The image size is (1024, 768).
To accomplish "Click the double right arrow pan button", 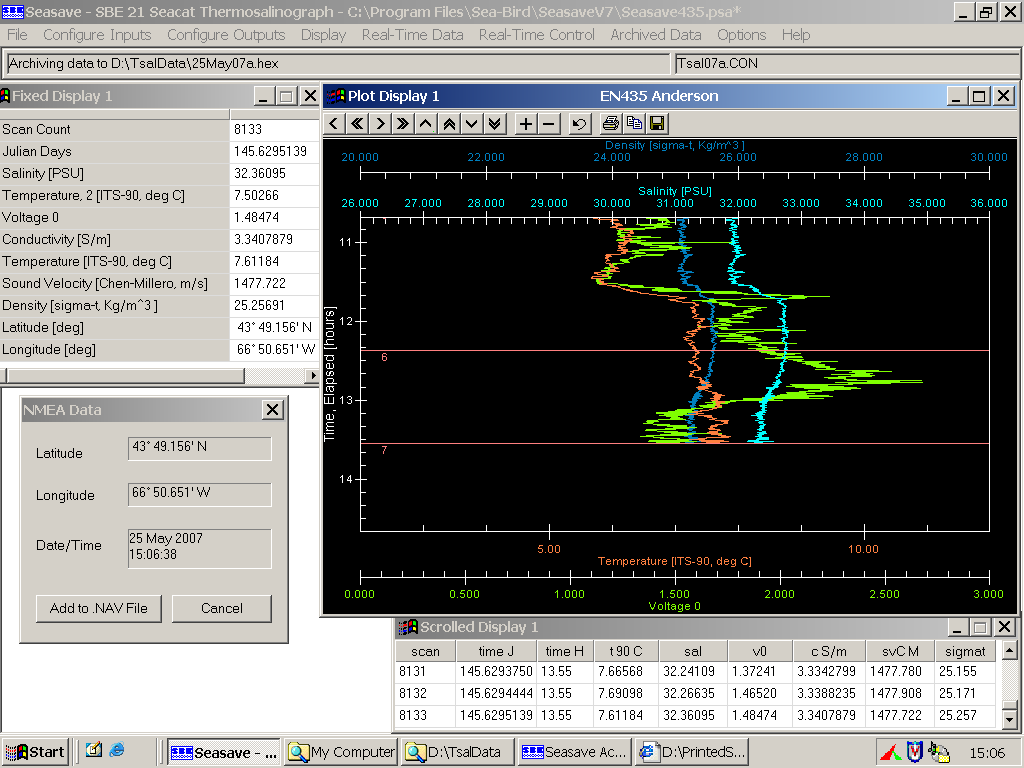I will [402, 124].
